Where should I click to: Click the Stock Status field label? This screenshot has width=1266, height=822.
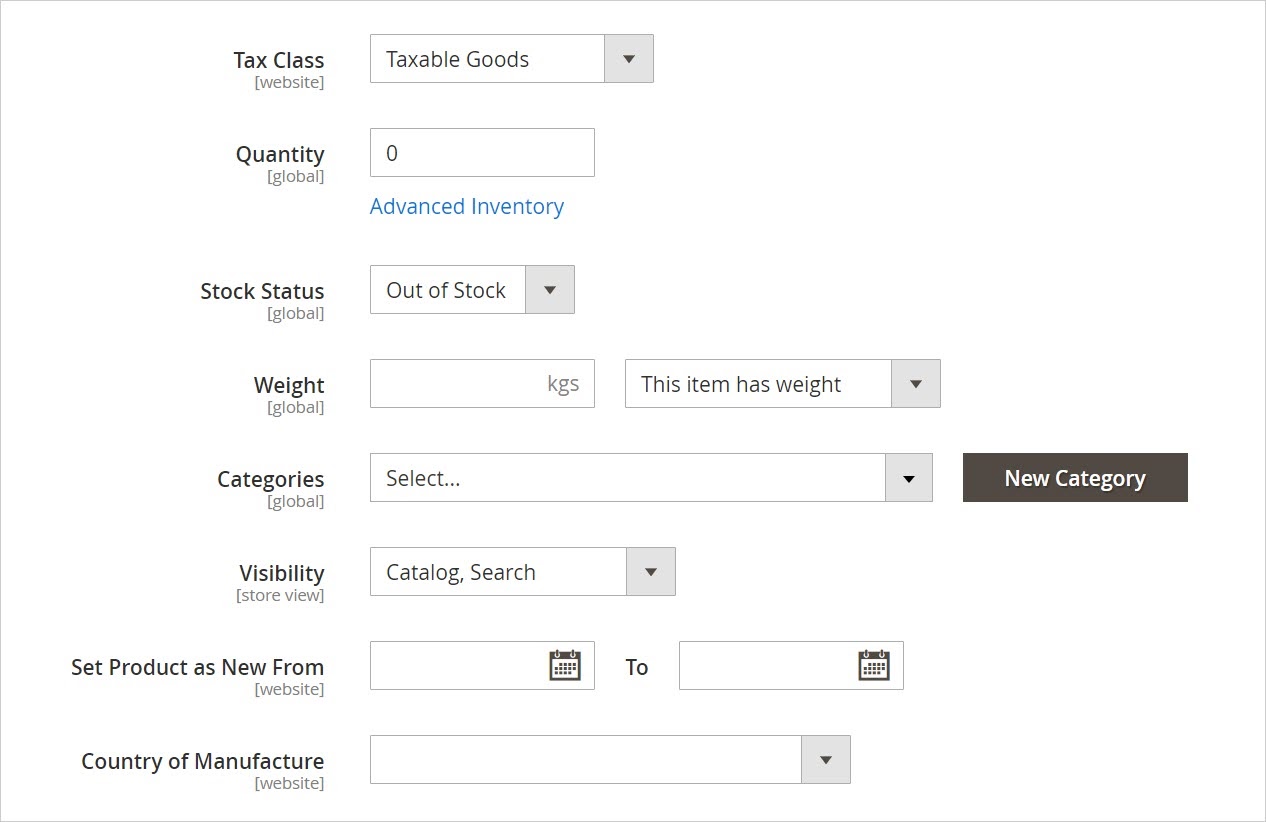tap(262, 291)
